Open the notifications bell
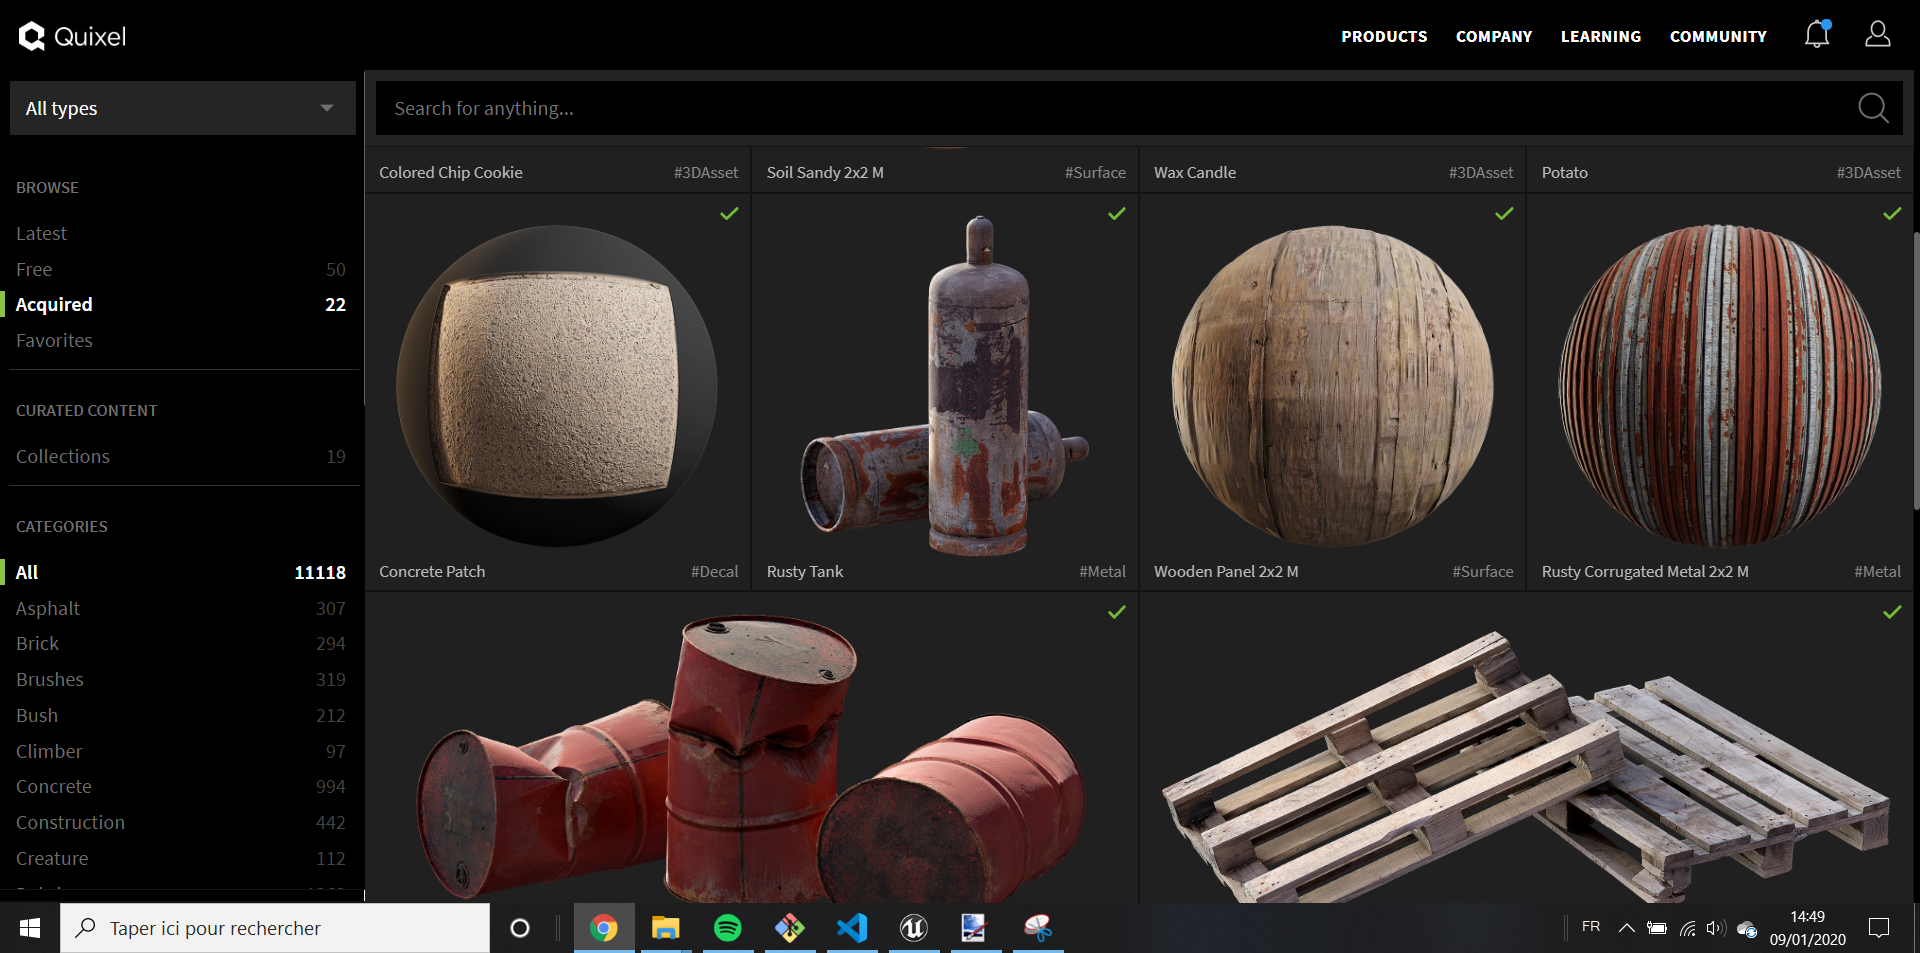The height and width of the screenshot is (953, 1920). tap(1816, 35)
